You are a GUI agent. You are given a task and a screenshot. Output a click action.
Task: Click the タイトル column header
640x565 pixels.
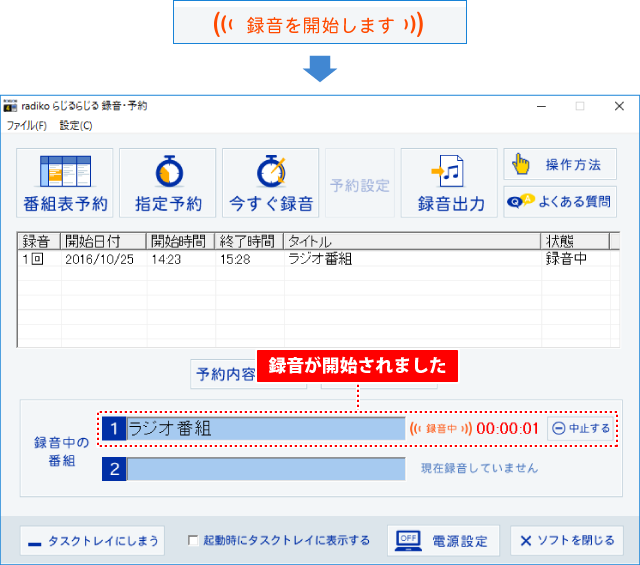(412, 241)
